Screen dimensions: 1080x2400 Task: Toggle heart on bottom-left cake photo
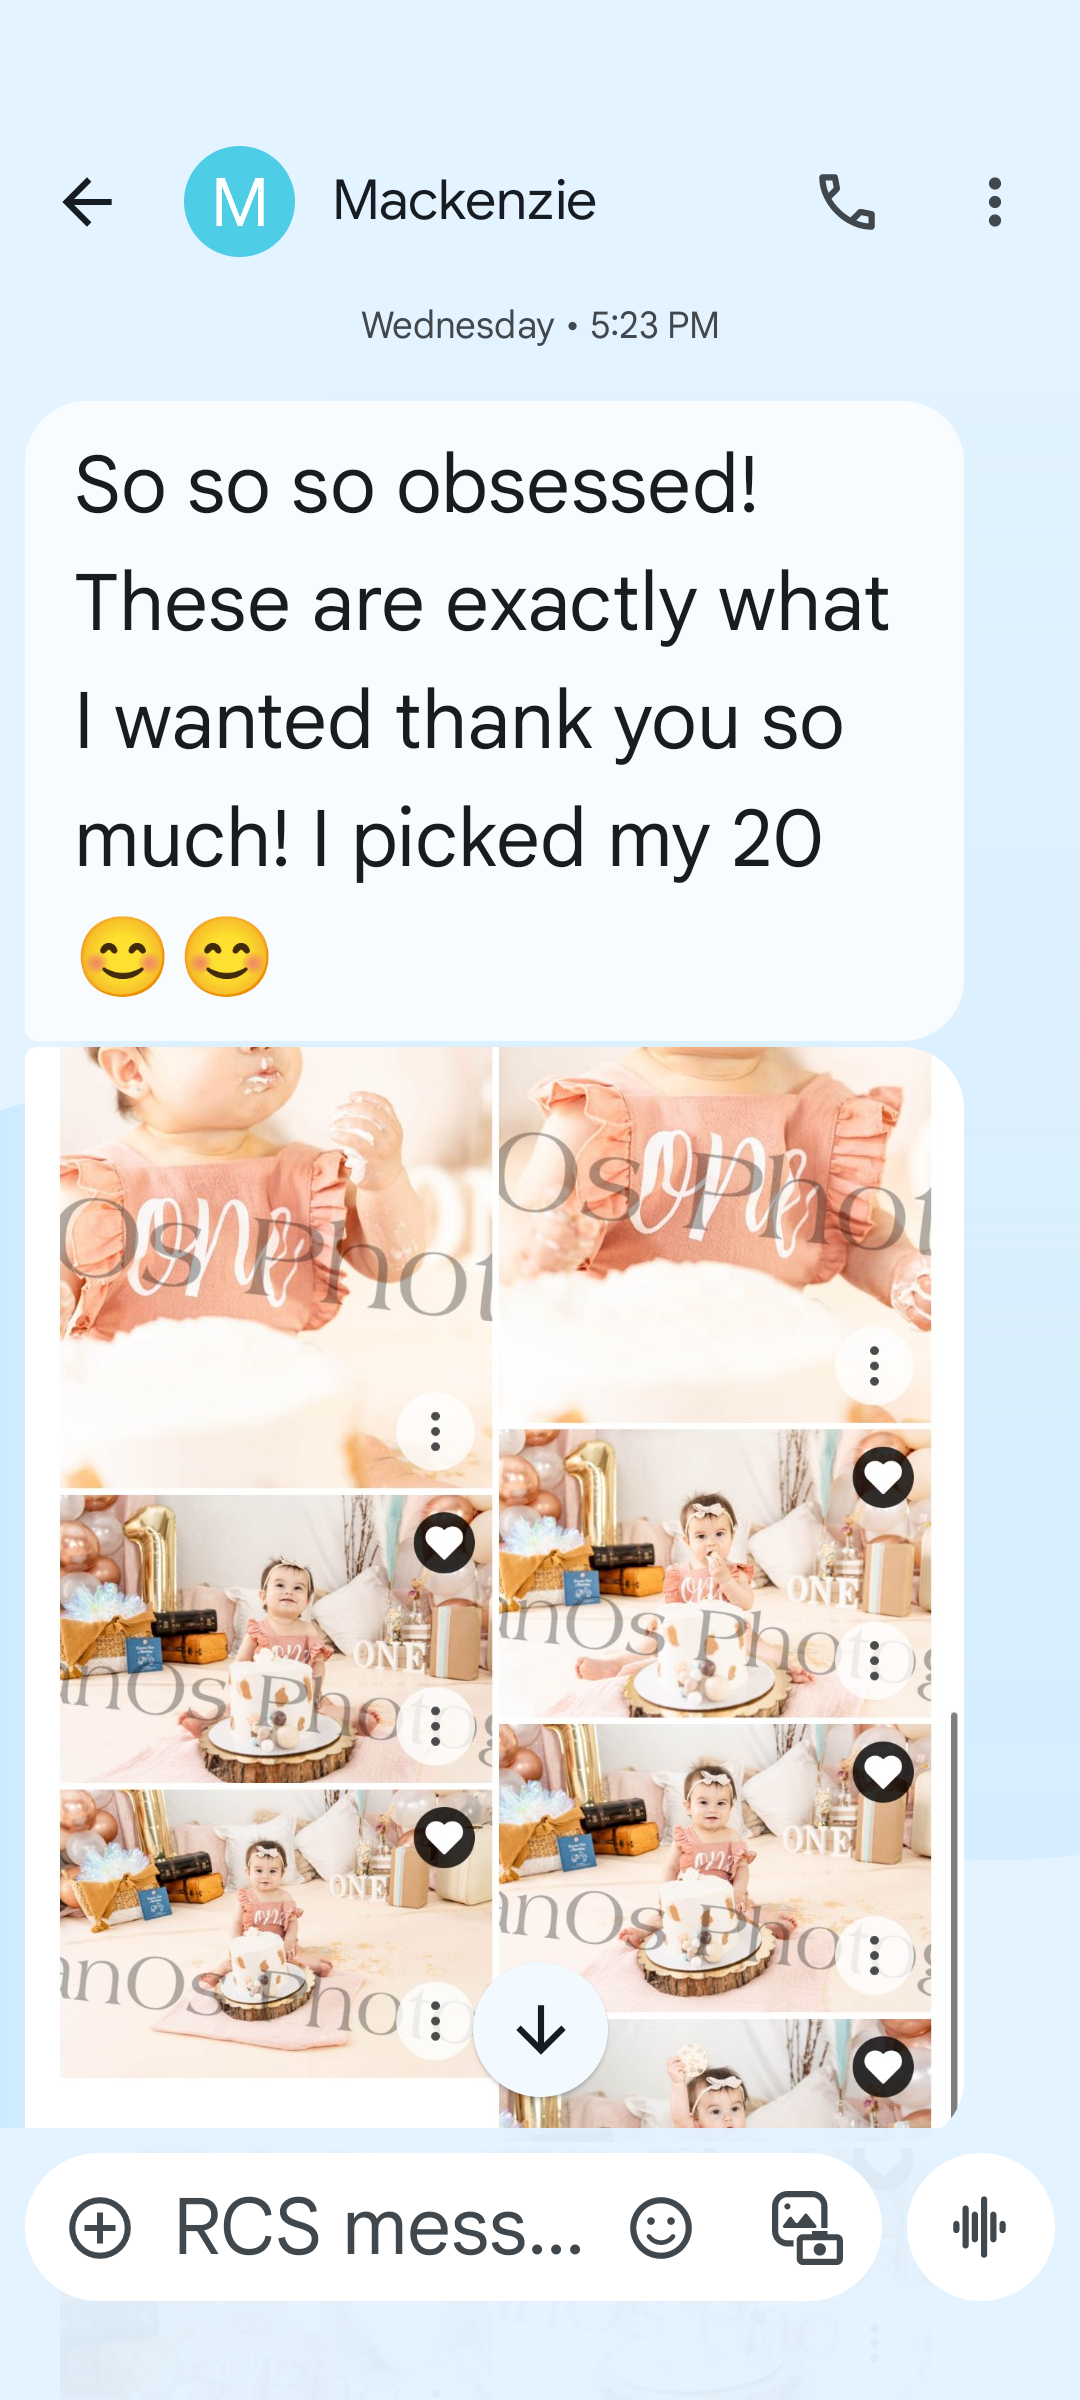tap(445, 1837)
